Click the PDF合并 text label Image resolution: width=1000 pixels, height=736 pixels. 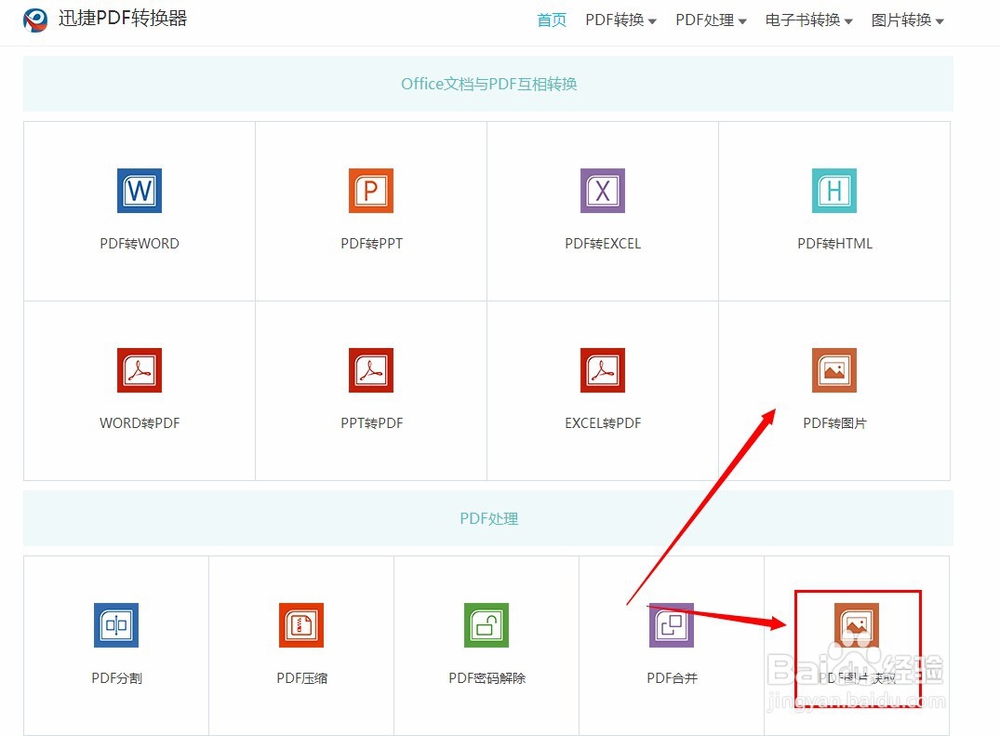[x=672, y=678]
